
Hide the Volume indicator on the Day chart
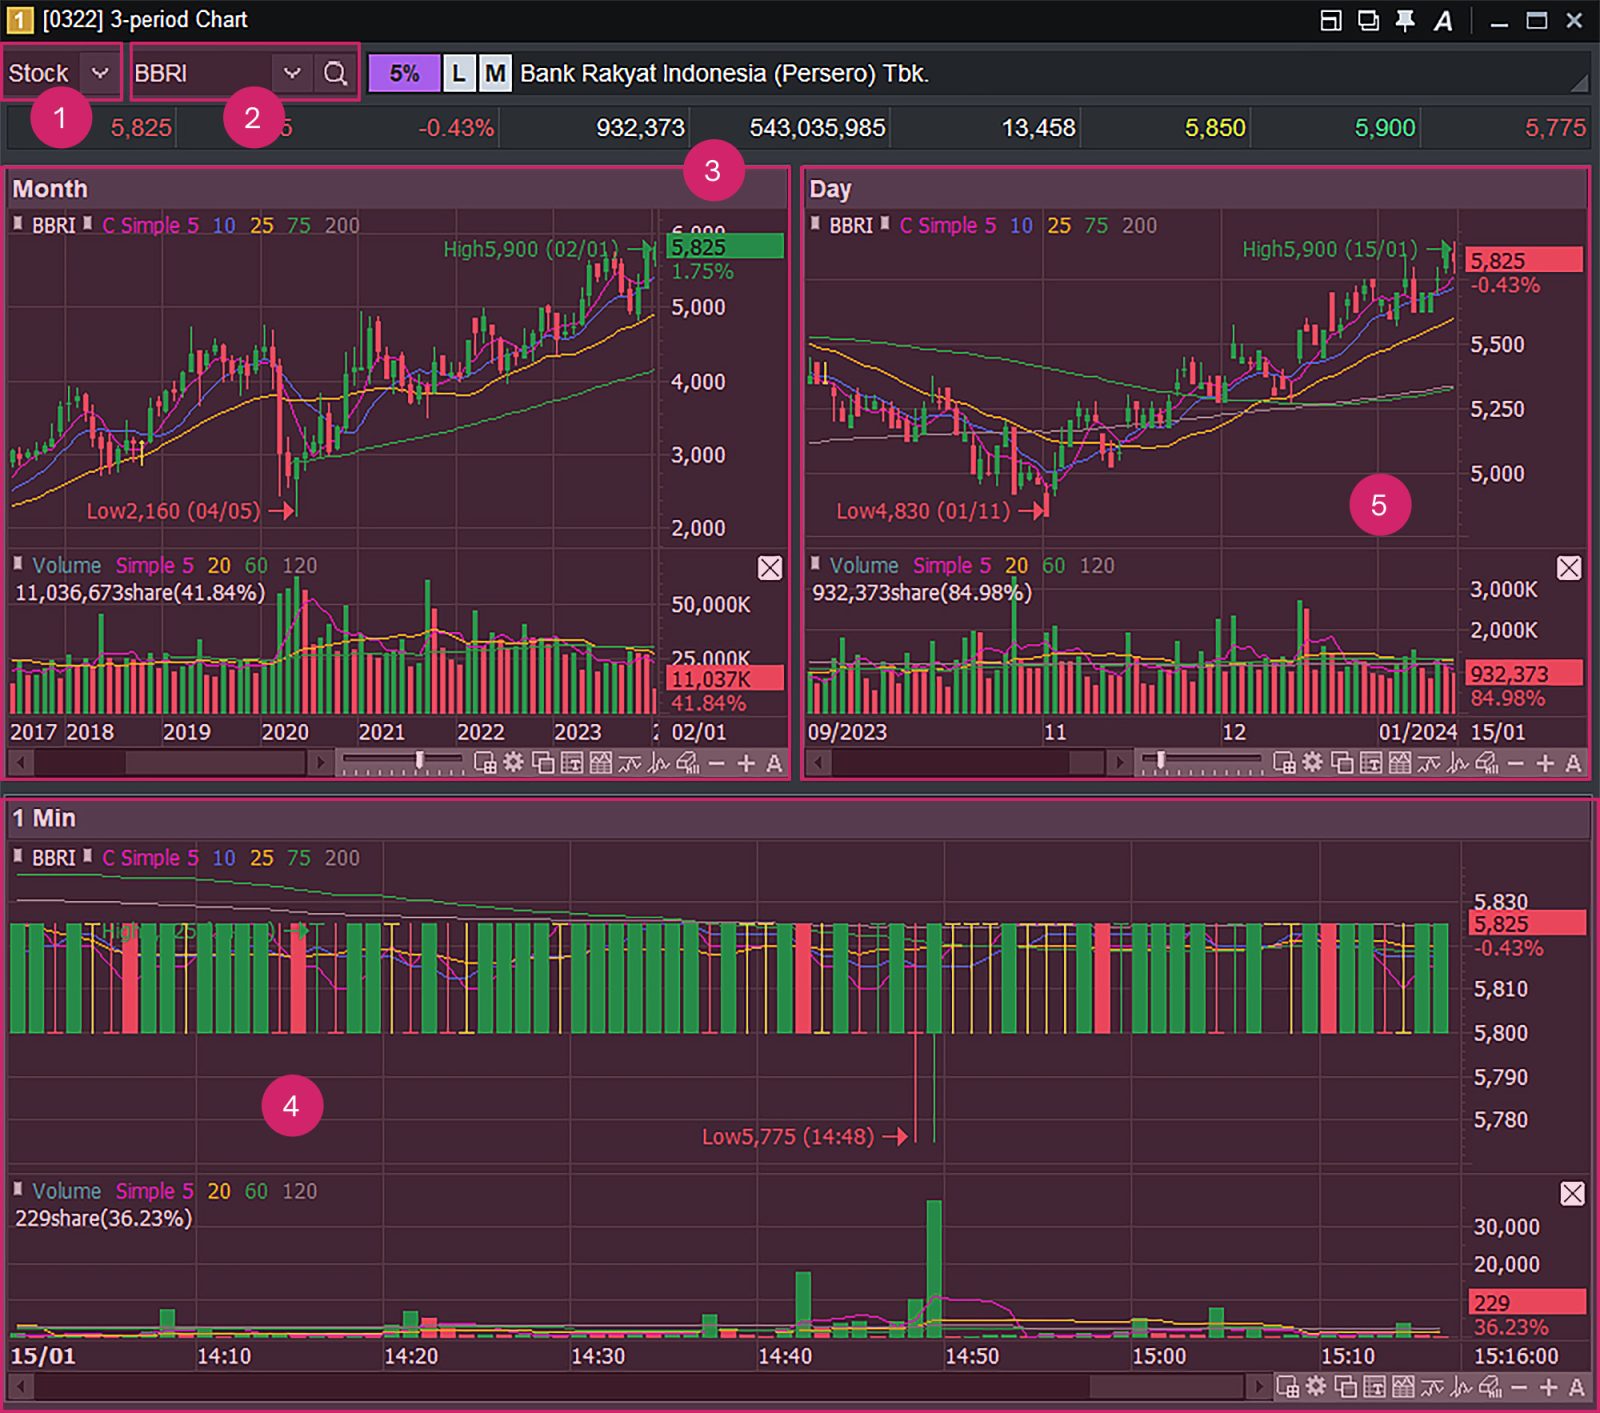coord(1570,568)
